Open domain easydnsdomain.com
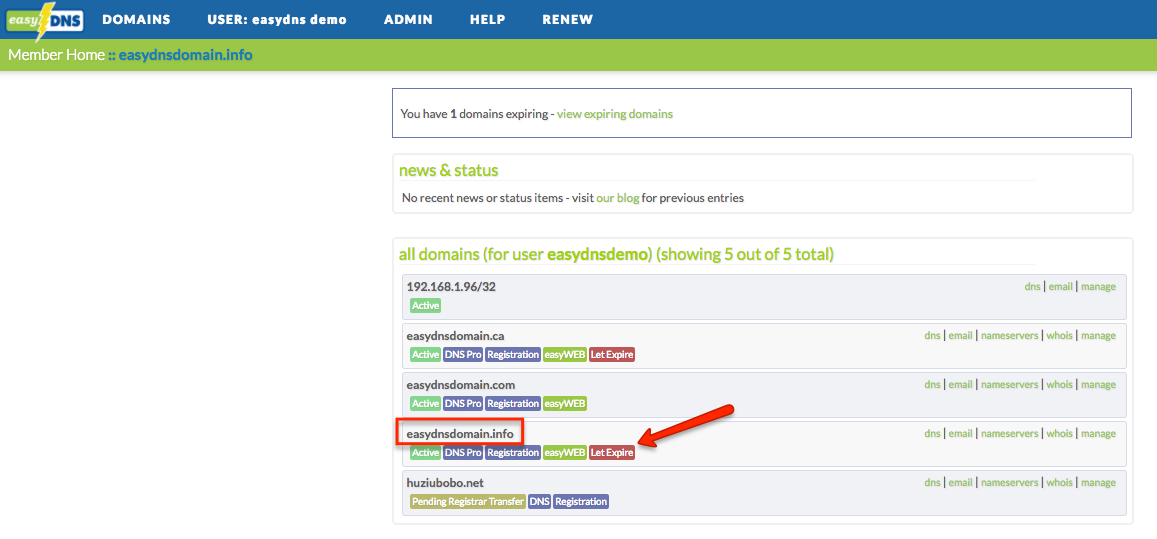 pos(460,385)
